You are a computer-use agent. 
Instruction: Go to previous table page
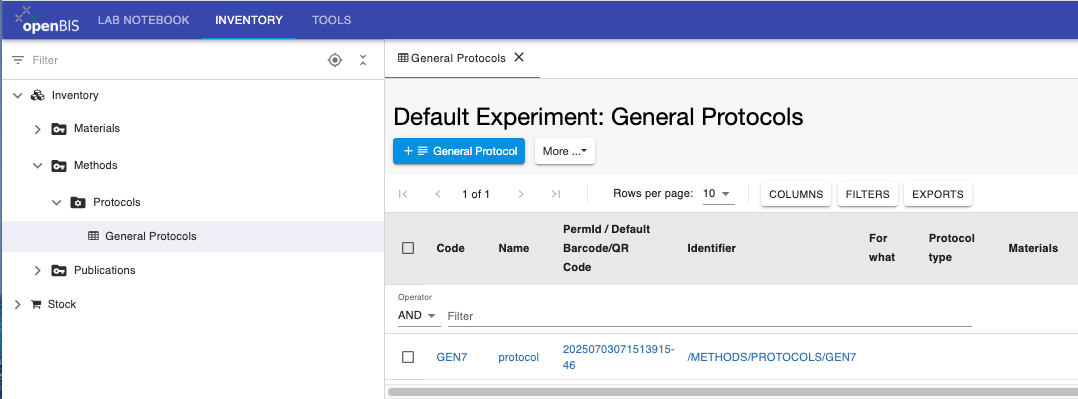(x=438, y=194)
